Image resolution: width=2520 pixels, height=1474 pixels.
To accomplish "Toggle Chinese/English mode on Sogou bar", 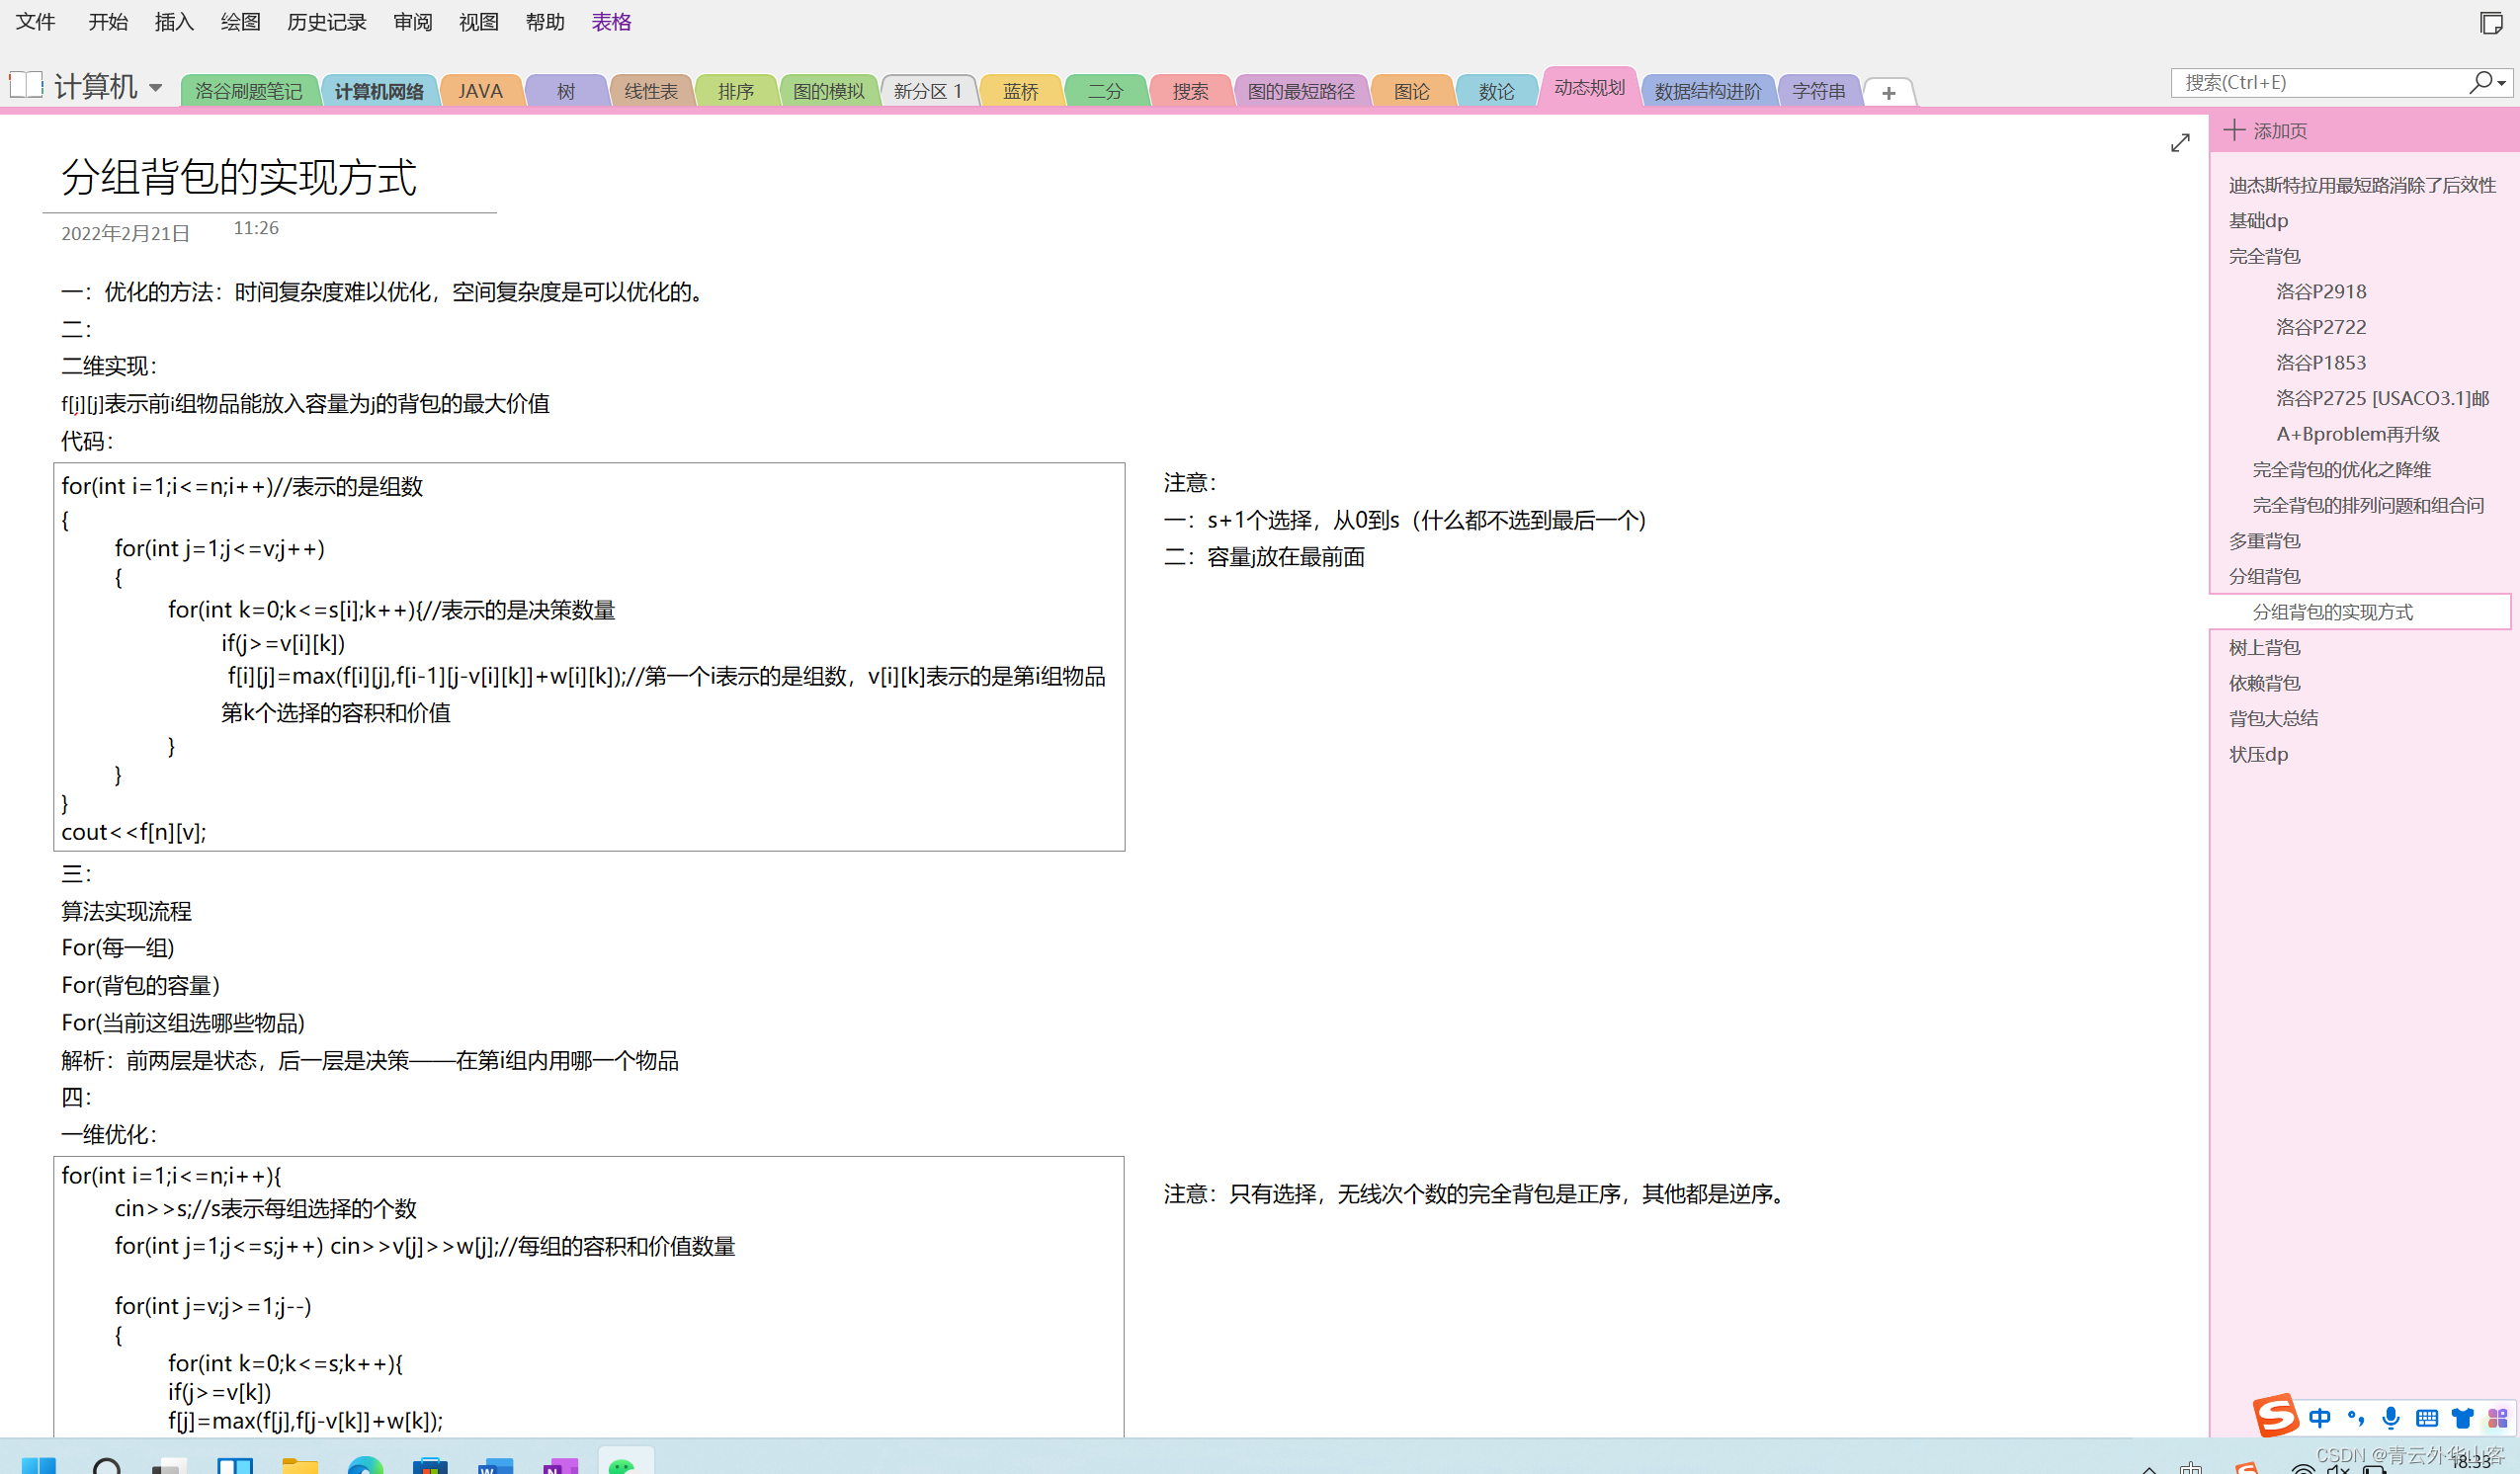I will [2320, 1418].
